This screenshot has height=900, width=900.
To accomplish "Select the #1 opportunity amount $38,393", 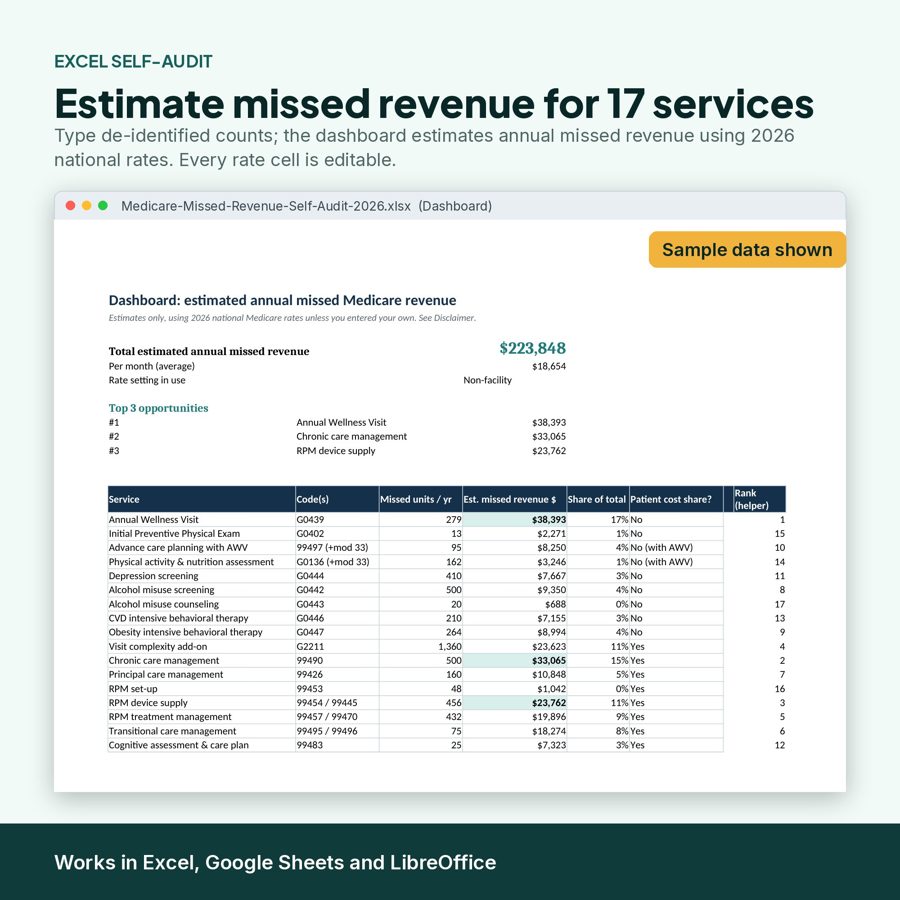I will (548, 422).
